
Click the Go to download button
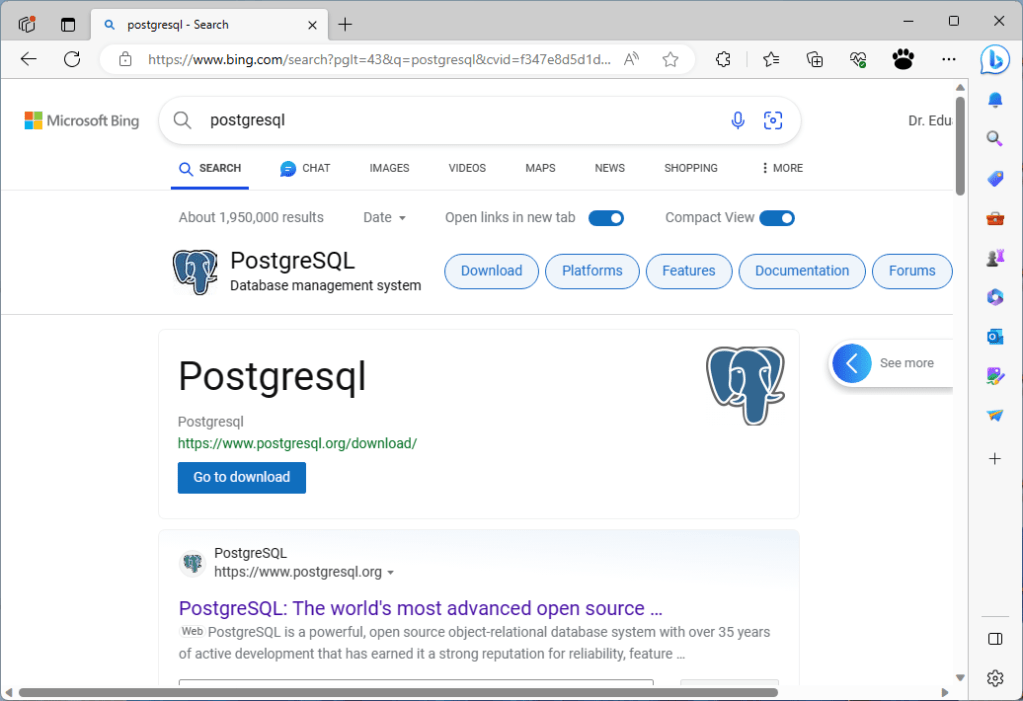(242, 477)
